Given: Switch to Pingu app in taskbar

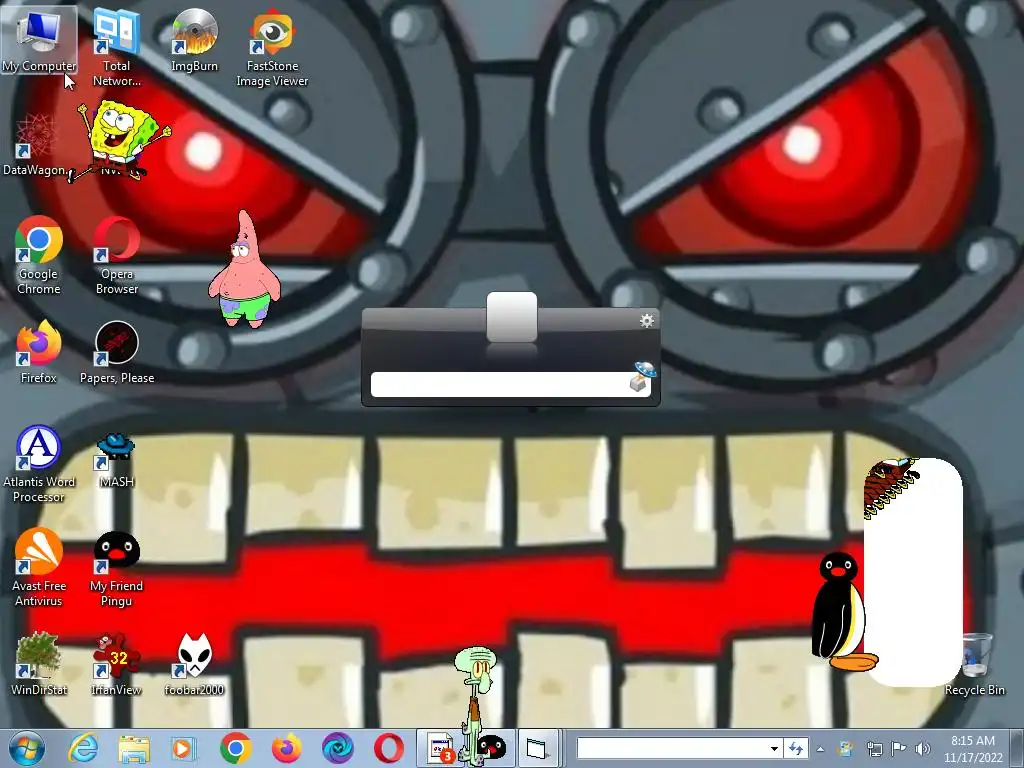Looking at the screenshot, I should click(490, 748).
